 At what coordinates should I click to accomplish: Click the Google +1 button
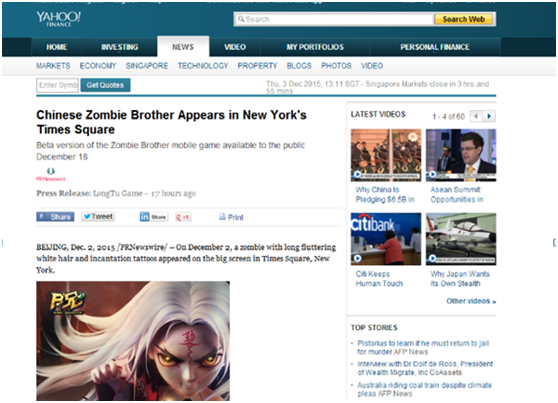click(183, 217)
